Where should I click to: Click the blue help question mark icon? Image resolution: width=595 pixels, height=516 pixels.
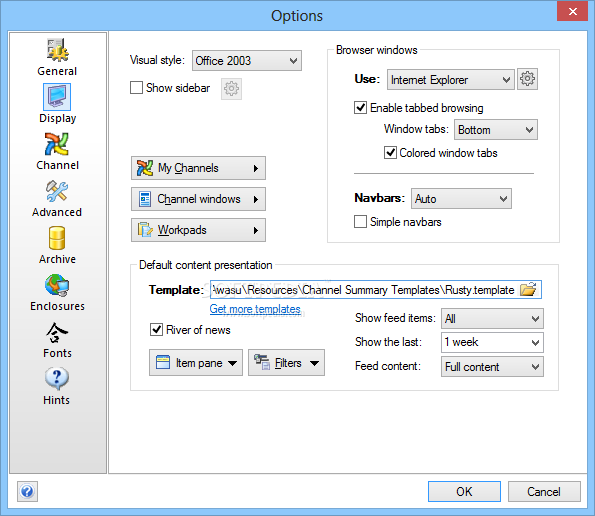coord(27,492)
